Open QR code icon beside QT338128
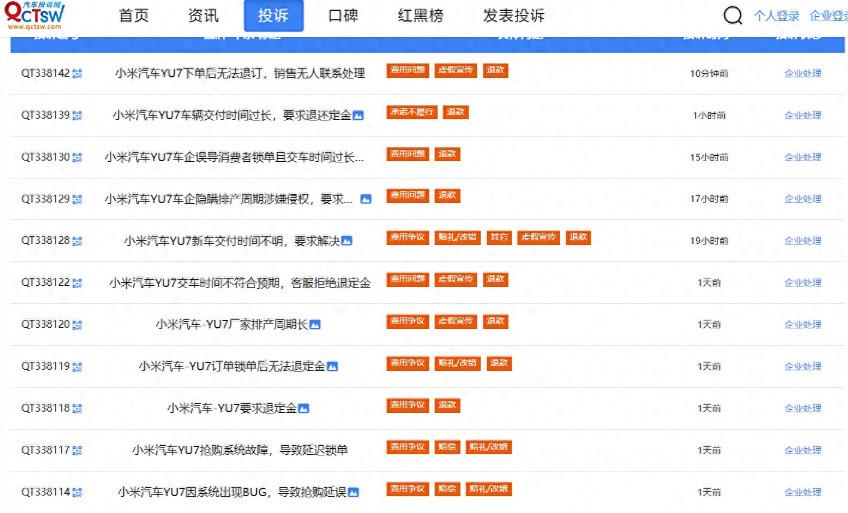The image size is (848, 513). click(77, 241)
